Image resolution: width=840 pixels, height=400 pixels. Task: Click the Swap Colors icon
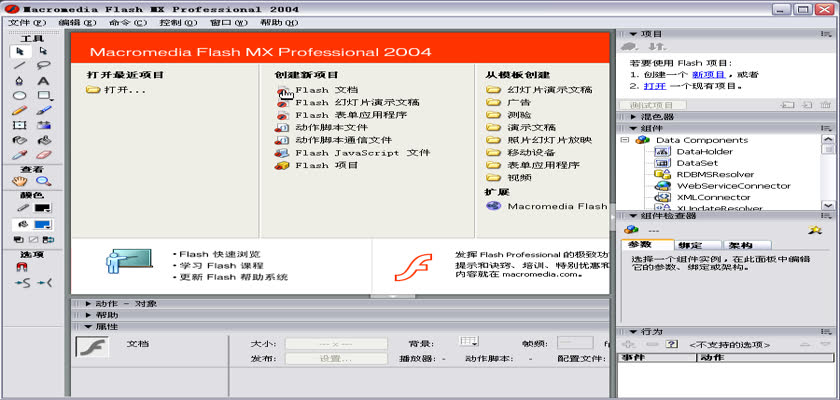point(49,239)
